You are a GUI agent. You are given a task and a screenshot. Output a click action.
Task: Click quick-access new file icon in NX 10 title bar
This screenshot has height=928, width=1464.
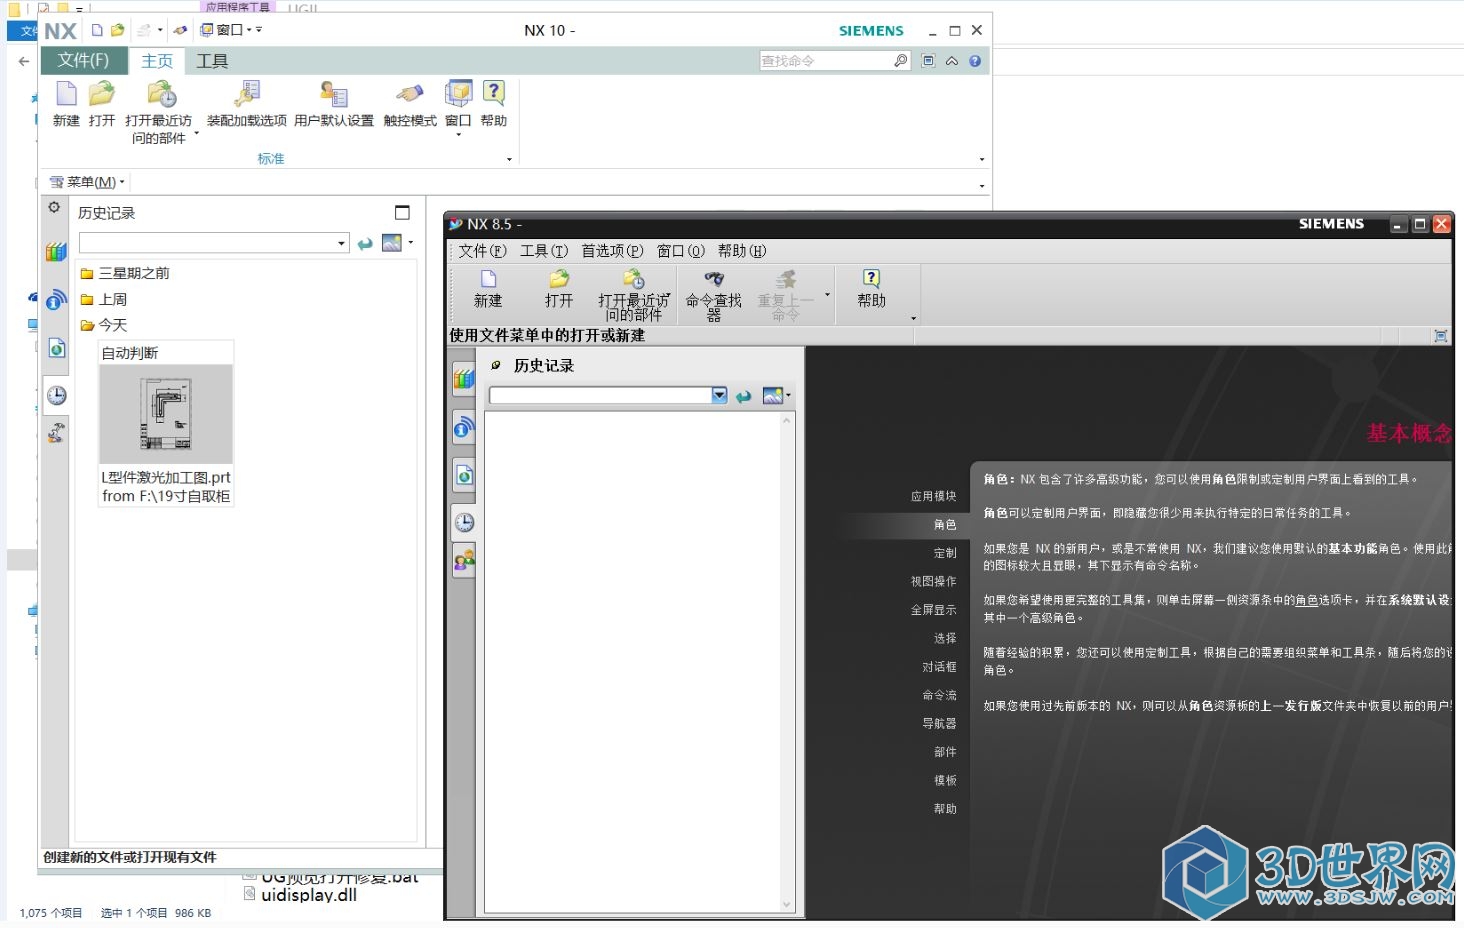[97, 30]
